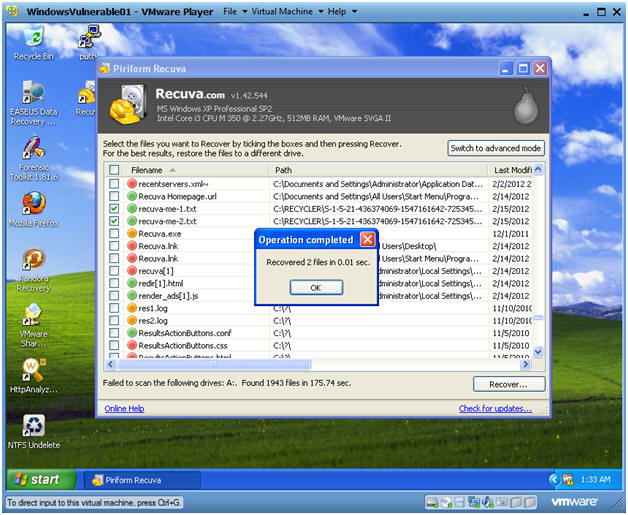Open the Help menu in VMware Player

342,12
